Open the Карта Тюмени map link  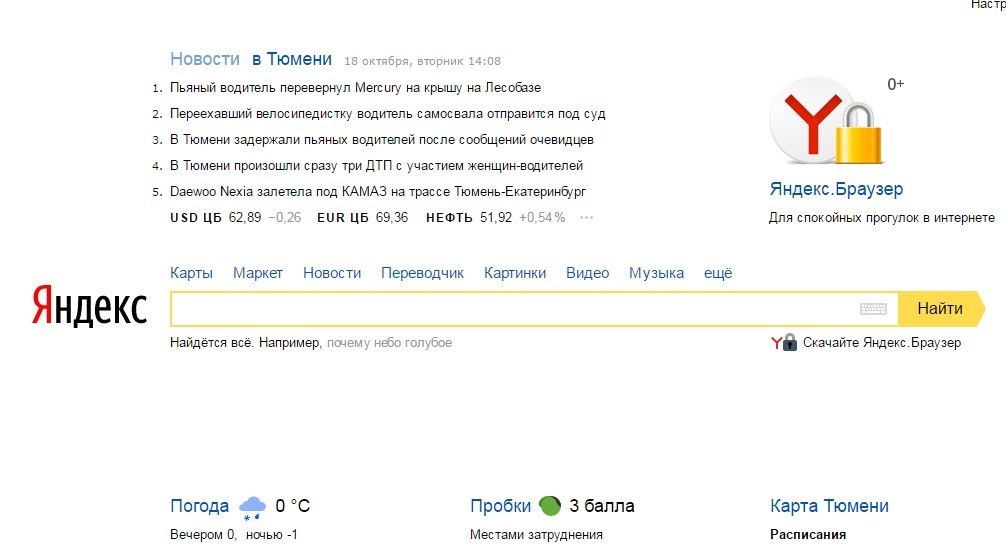(829, 506)
